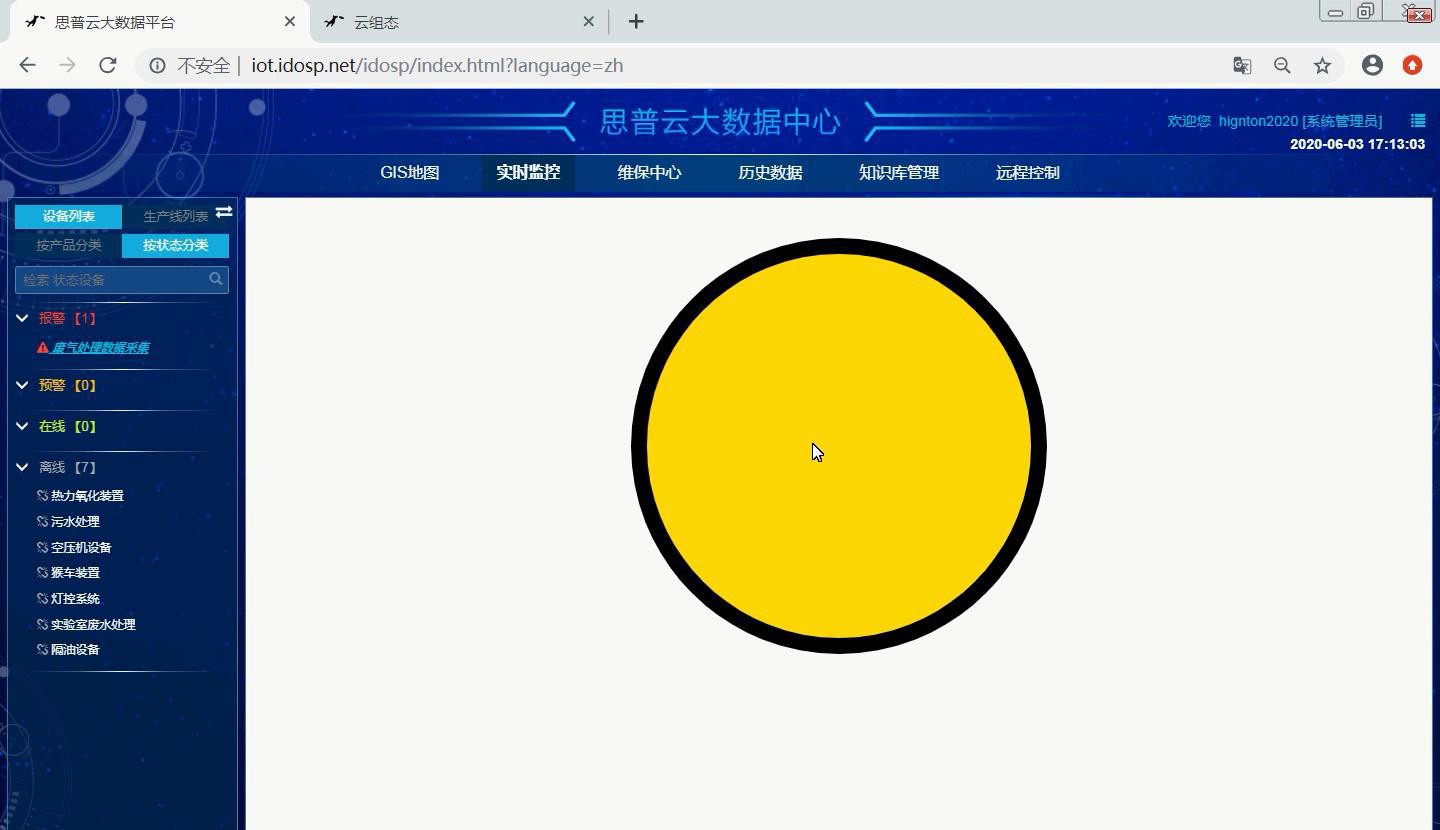Collapse the 报警【1】 section

tap(22, 318)
